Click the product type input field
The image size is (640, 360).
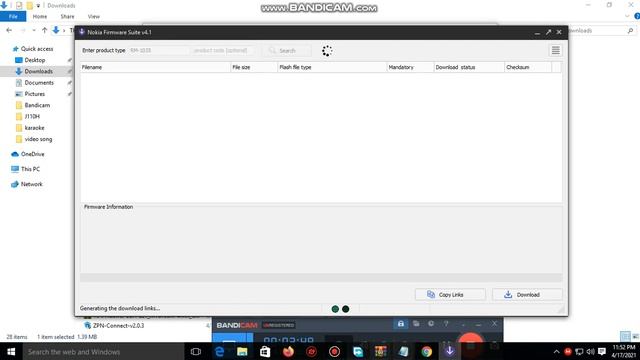coord(158,51)
